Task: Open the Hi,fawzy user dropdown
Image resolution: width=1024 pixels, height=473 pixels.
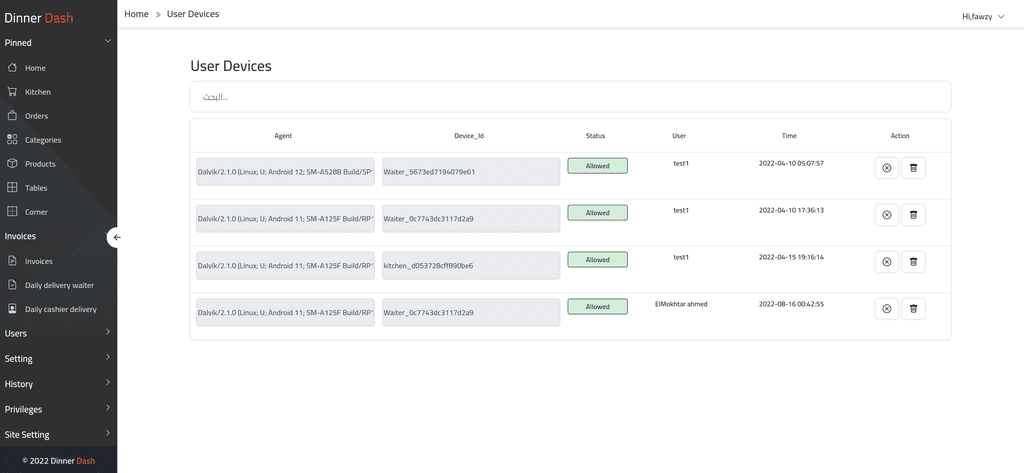Action: [983, 17]
